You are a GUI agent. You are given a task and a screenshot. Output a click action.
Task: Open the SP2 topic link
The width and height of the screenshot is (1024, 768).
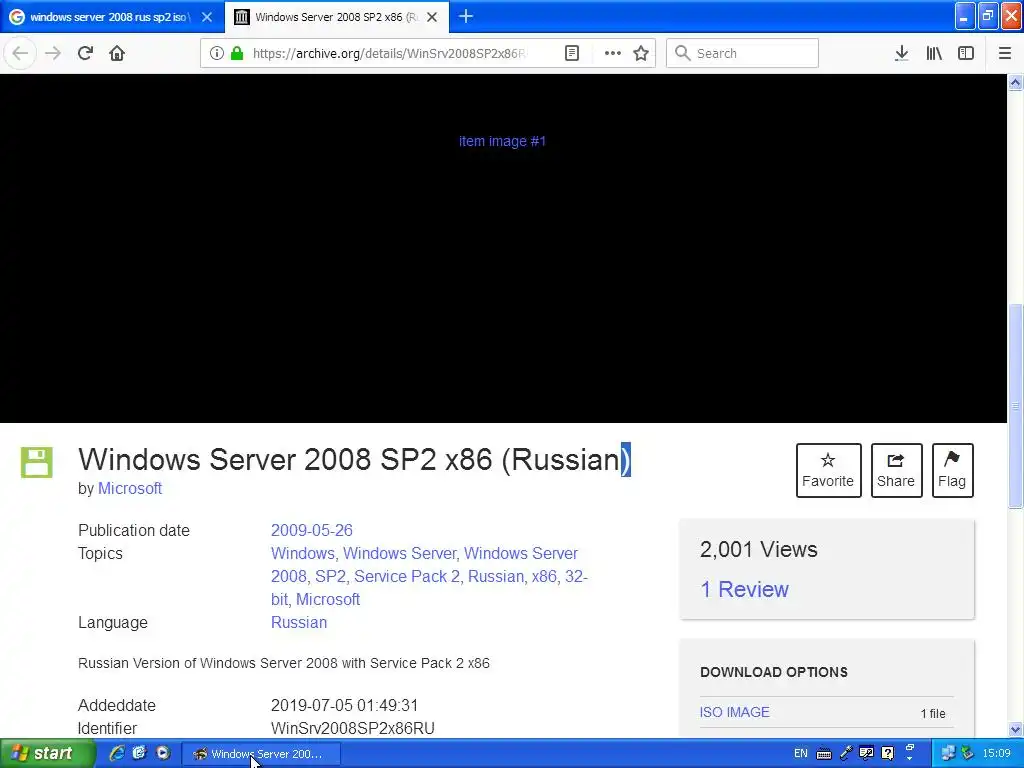point(330,577)
